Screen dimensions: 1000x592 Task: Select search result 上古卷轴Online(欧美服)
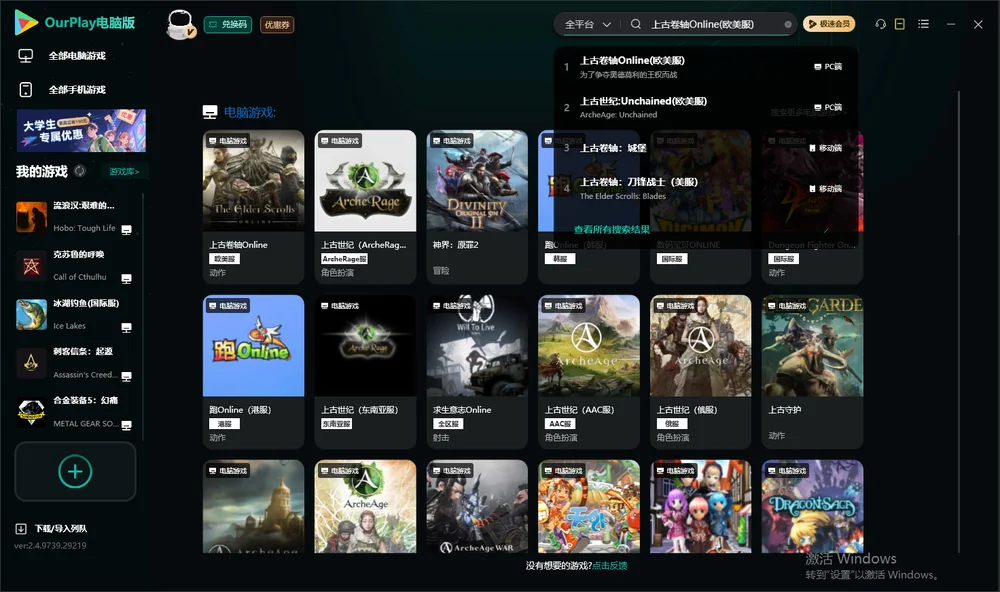[705, 66]
